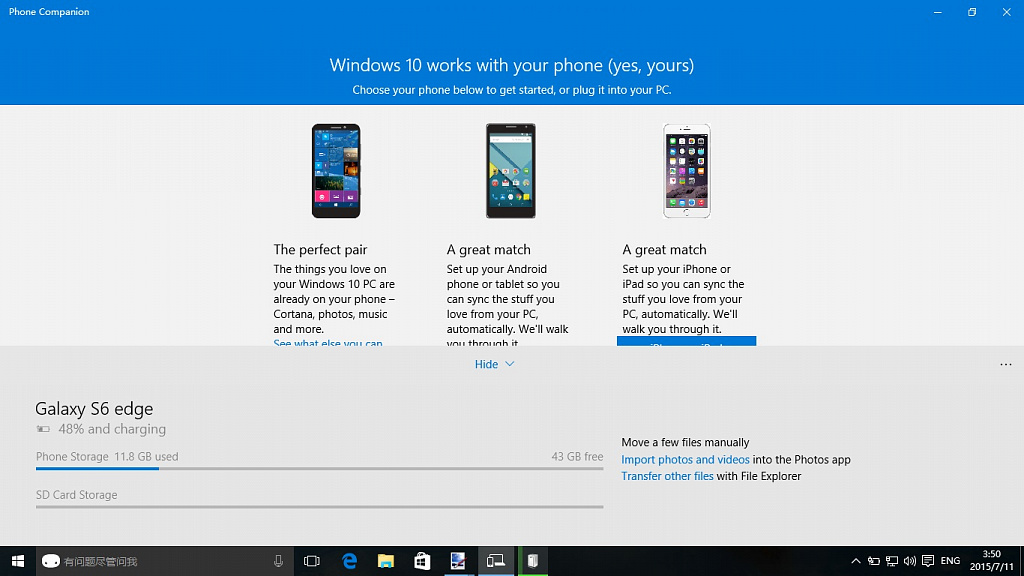The image size is (1024, 576).
Task: Select the iPhone image
Action: click(686, 171)
